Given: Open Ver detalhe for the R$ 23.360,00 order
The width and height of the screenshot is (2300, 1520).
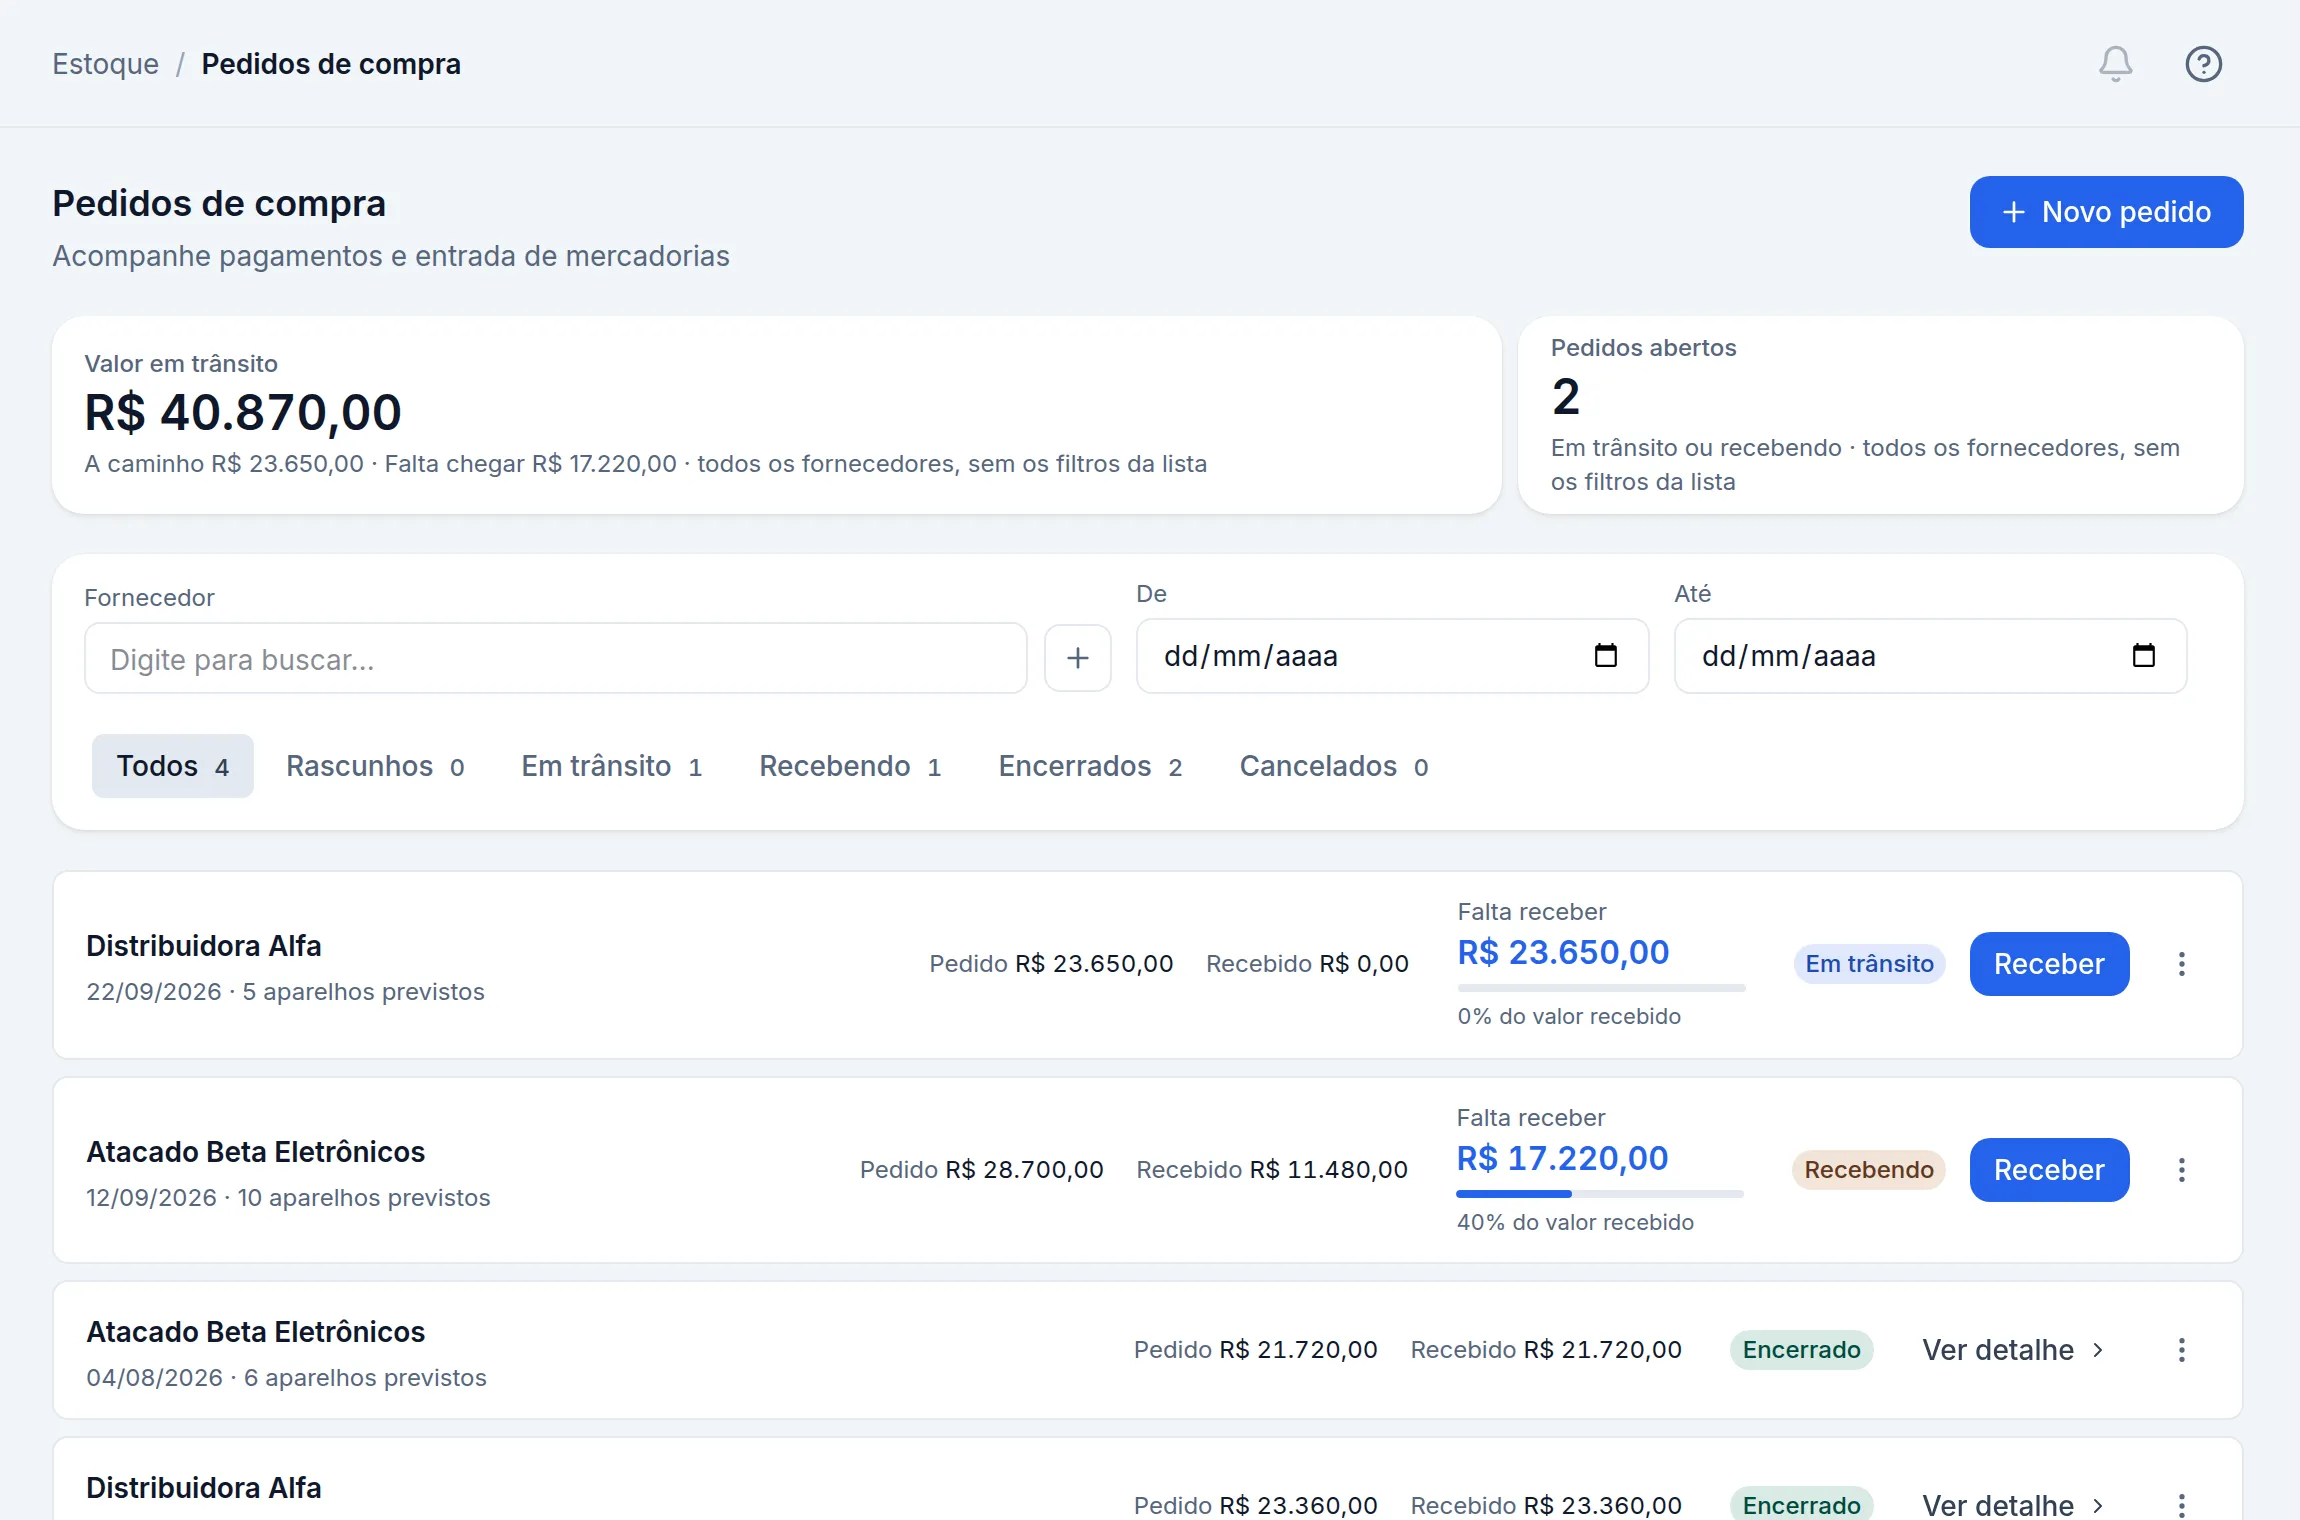Looking at the screenshot, I should [2012, 1505].
